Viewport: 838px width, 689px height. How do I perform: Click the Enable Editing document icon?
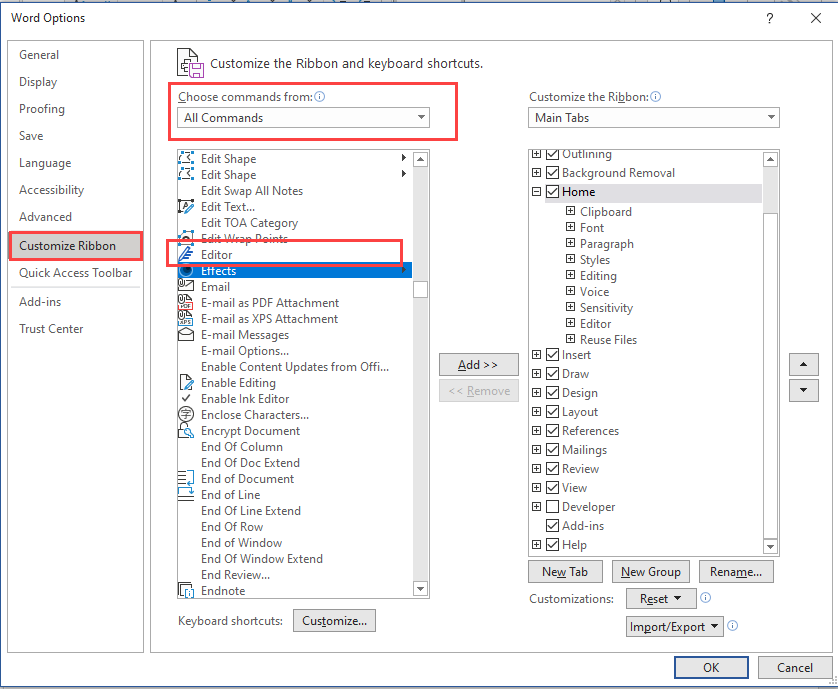click(x=186, y=383)
